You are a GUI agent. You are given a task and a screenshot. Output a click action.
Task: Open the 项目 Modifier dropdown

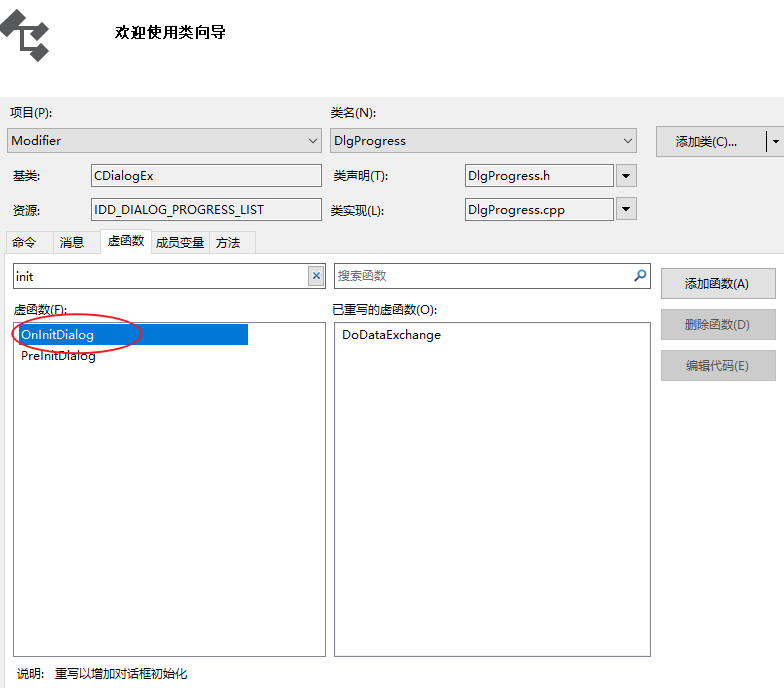pos(164,140)
